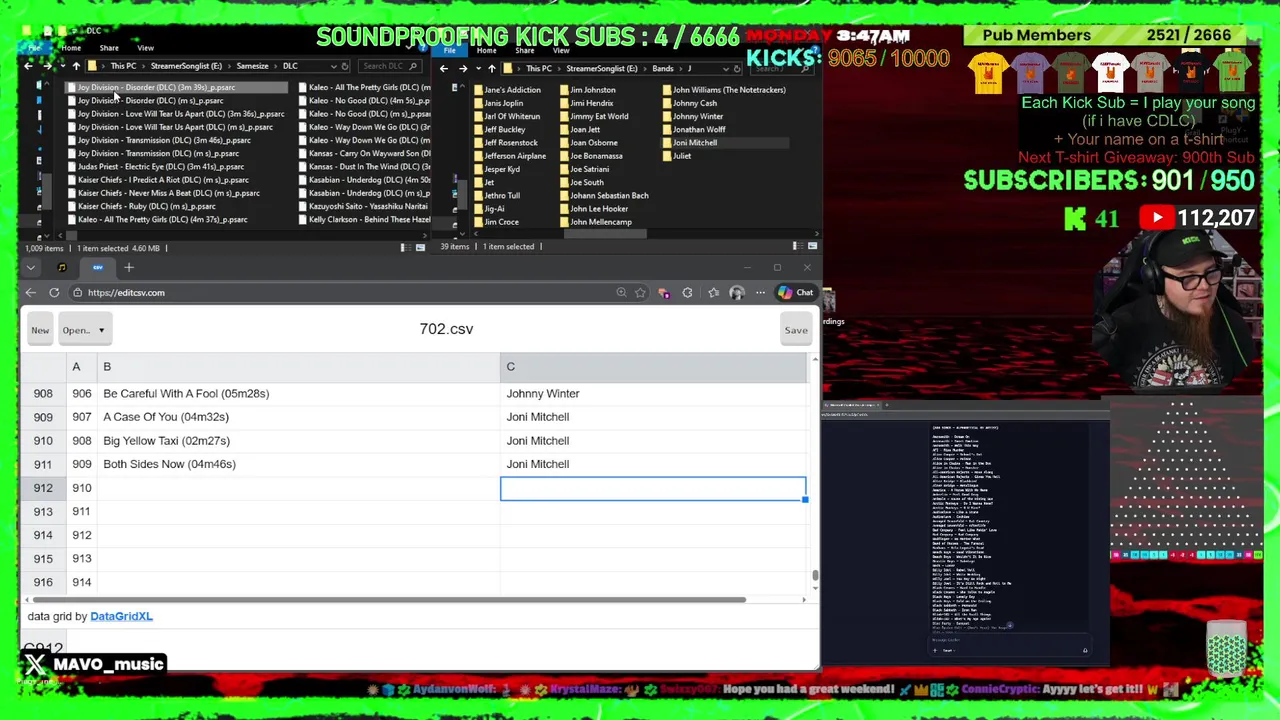
Task: Click 'Bands' in the J folder explorer breadcrumb
Action: (663, 69)
